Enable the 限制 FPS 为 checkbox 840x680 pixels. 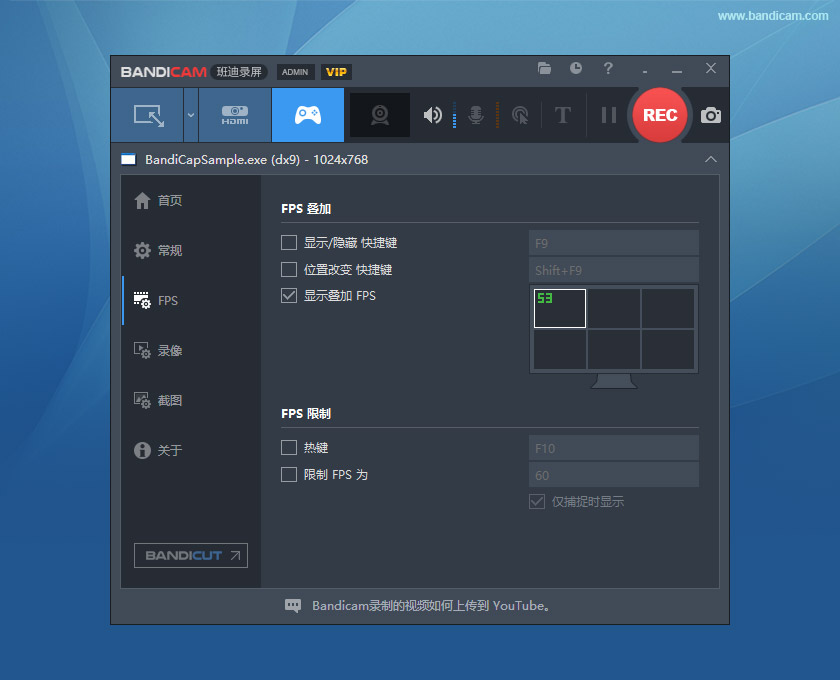click(x=289, y=475)
